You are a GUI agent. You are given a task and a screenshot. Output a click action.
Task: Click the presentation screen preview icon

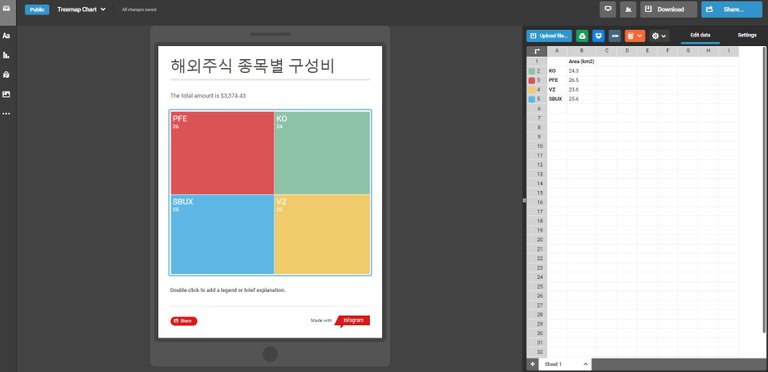pyautogui.click(x=607, y=9)
